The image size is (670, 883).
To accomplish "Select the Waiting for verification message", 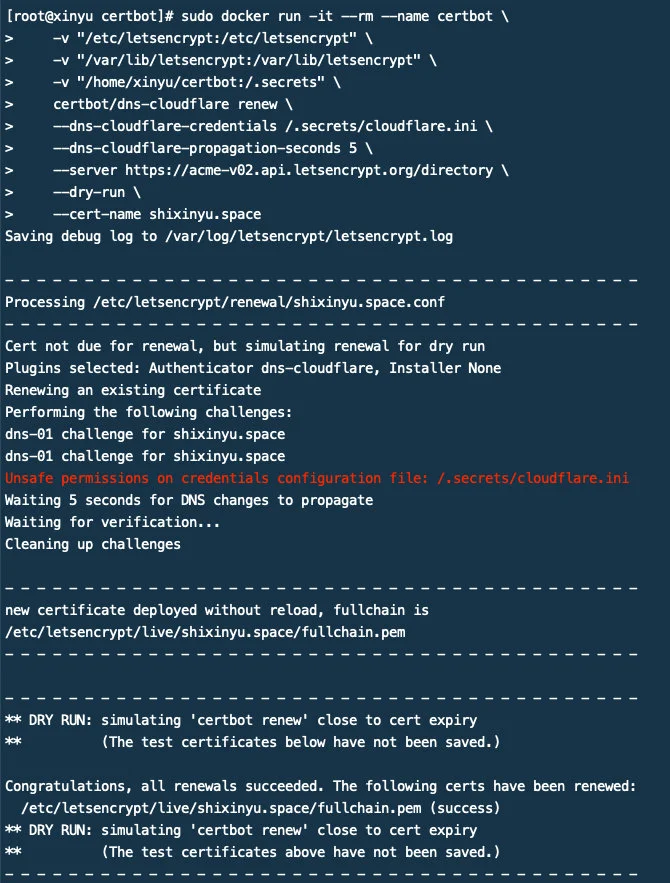I will tap(113, 522).
